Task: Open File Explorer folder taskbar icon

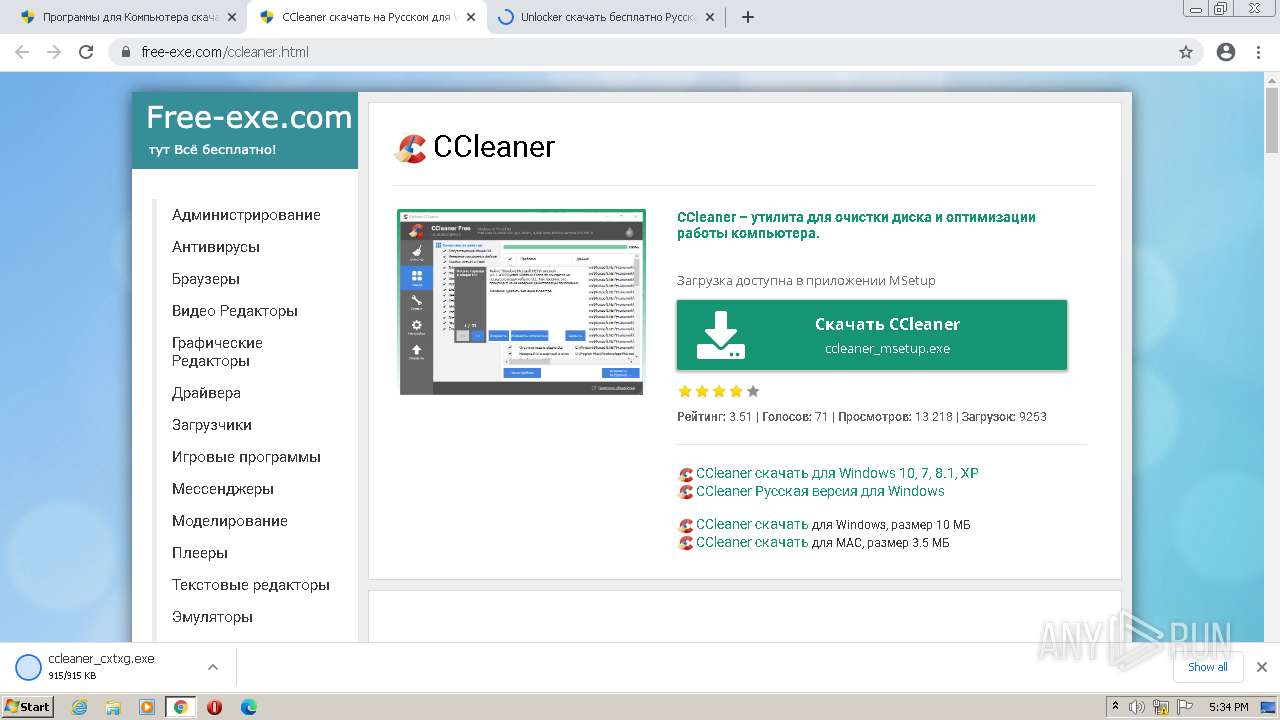Action: 113,707
